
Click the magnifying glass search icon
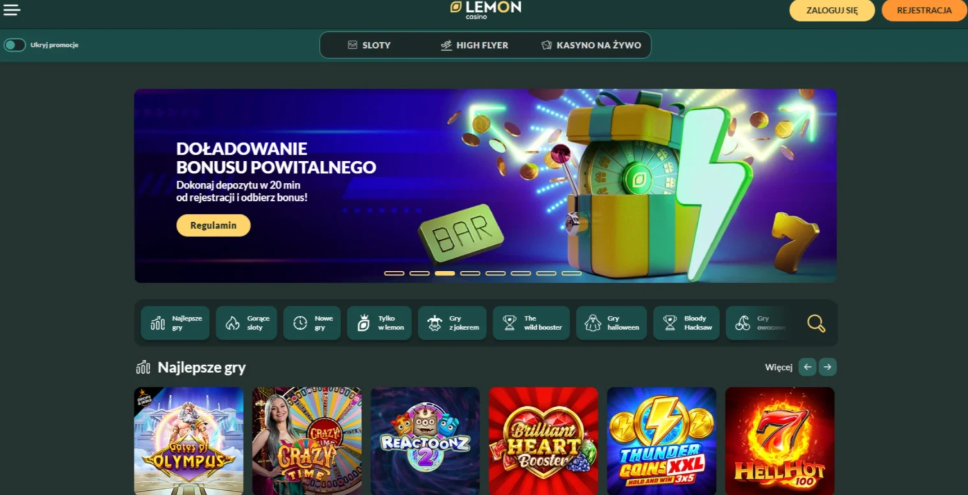point(816,323)
